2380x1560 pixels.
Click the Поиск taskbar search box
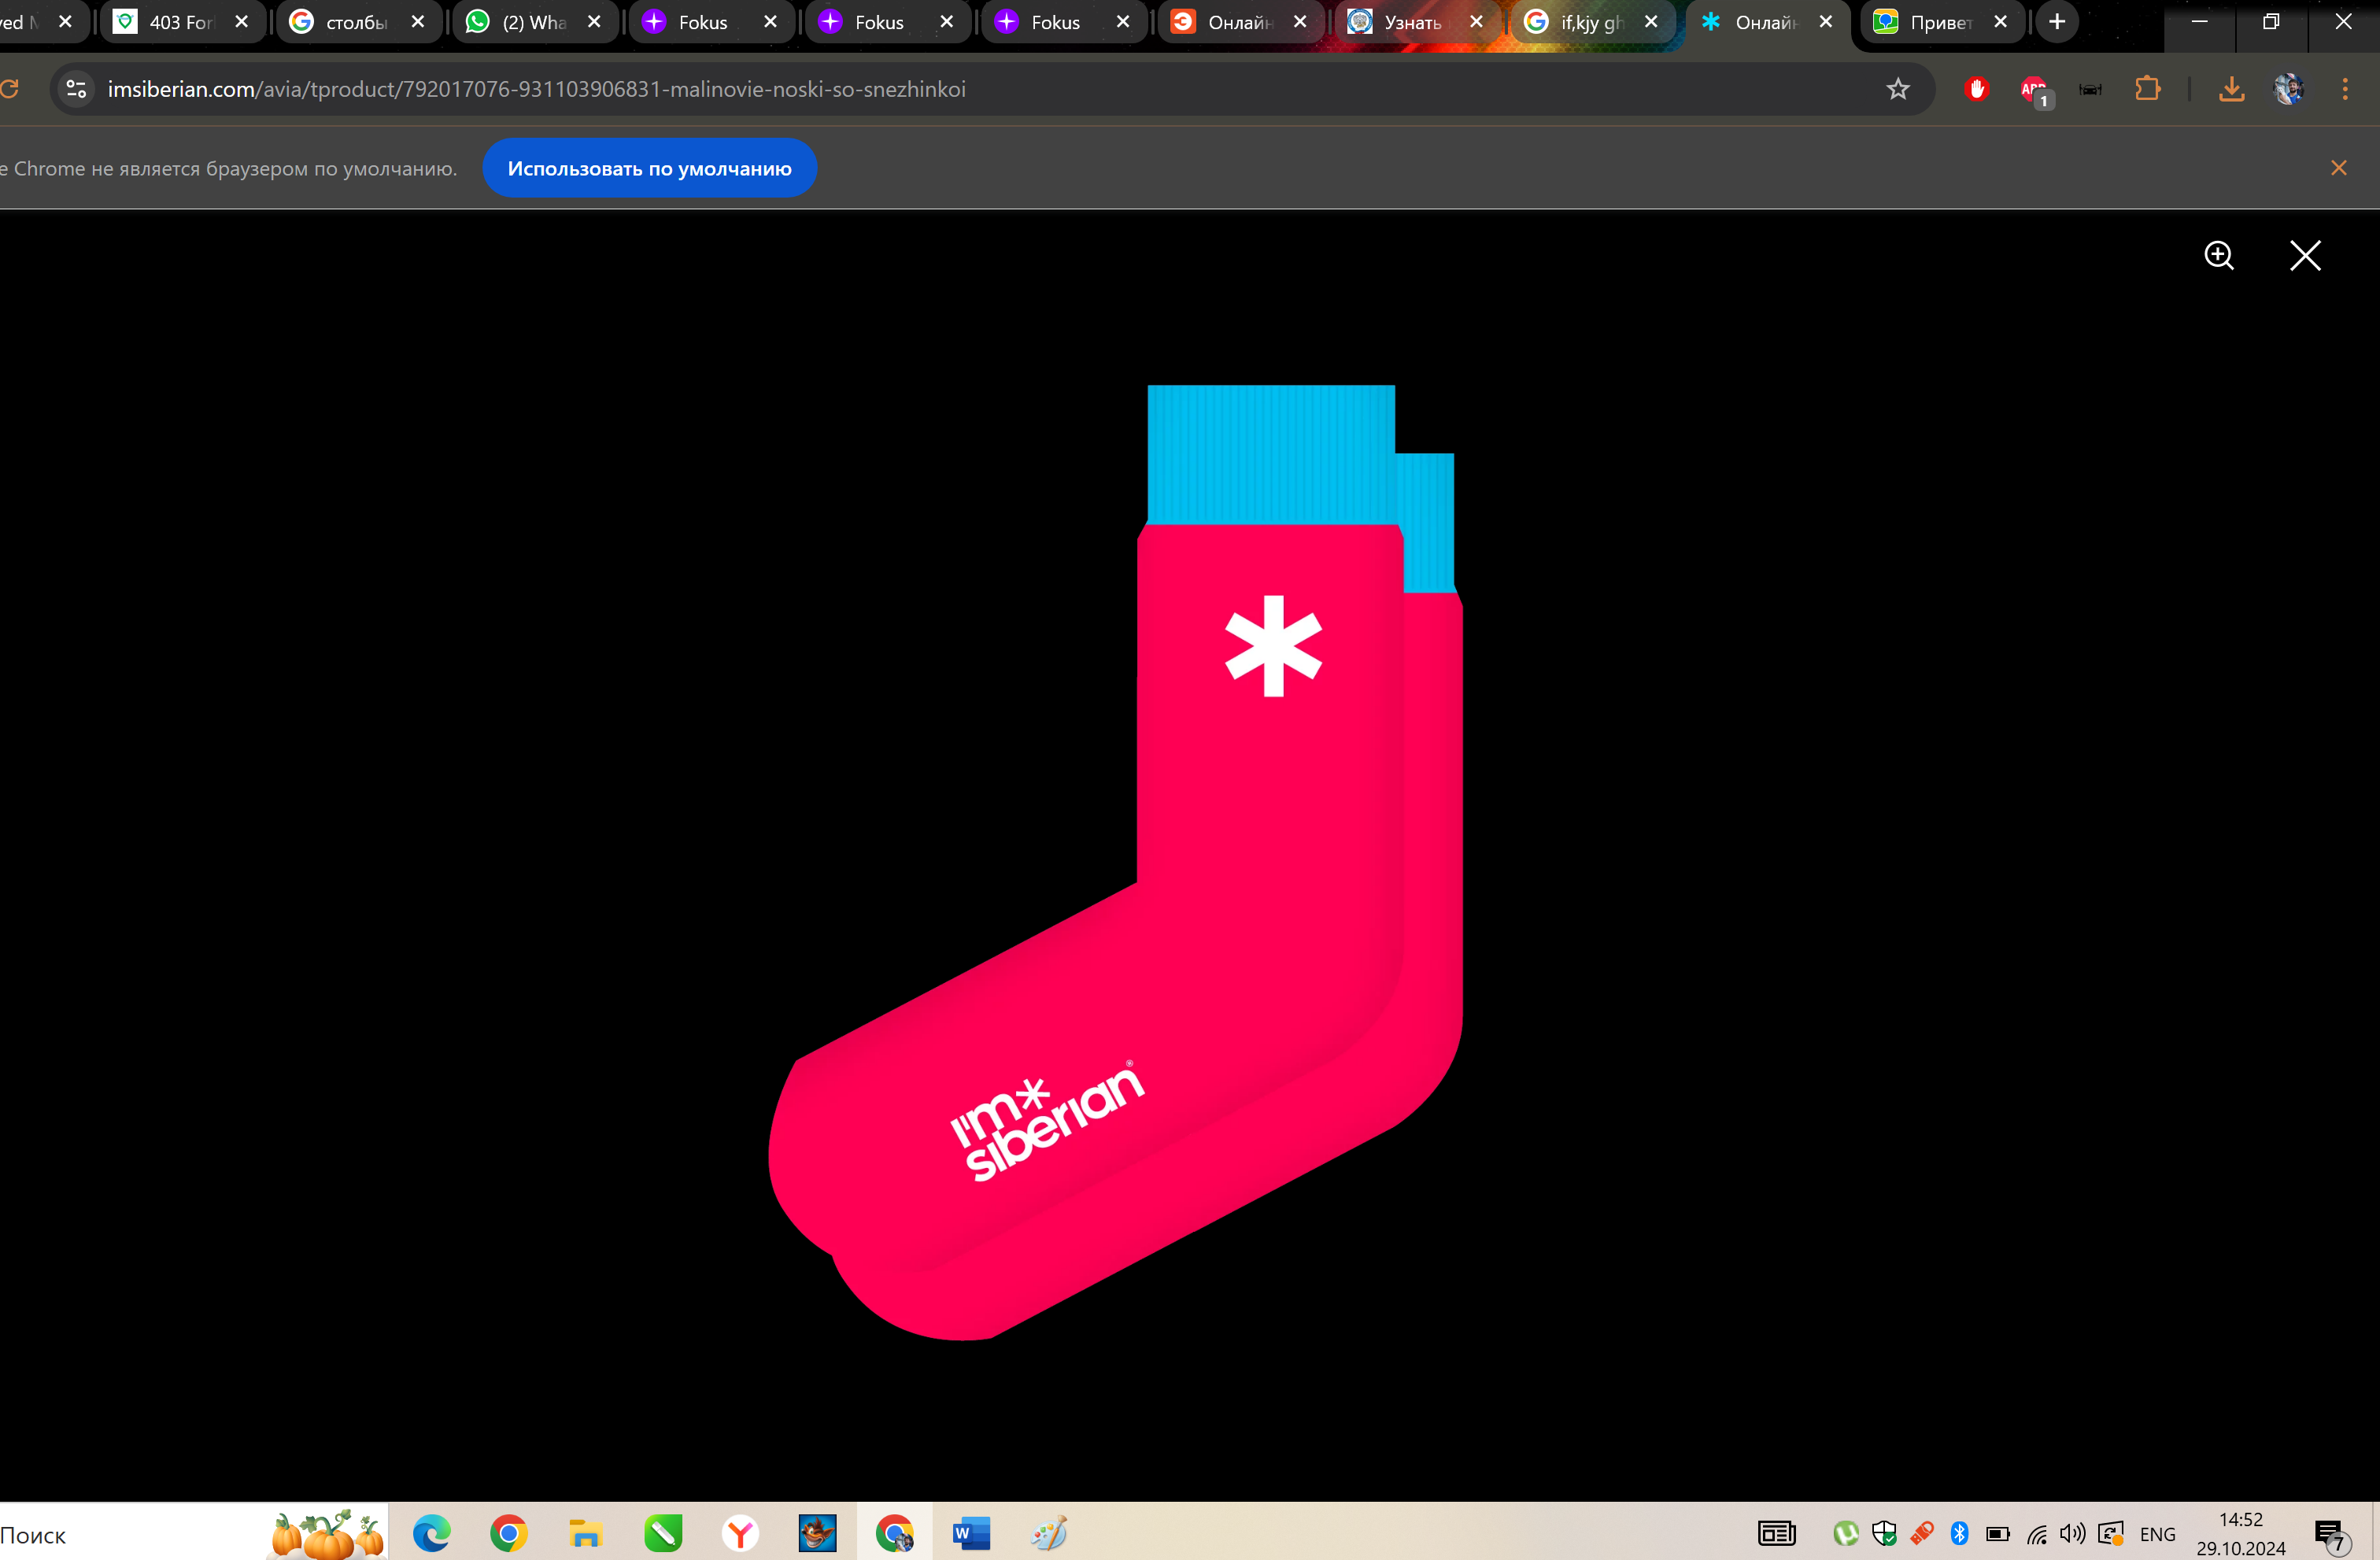pos(194,1533)
